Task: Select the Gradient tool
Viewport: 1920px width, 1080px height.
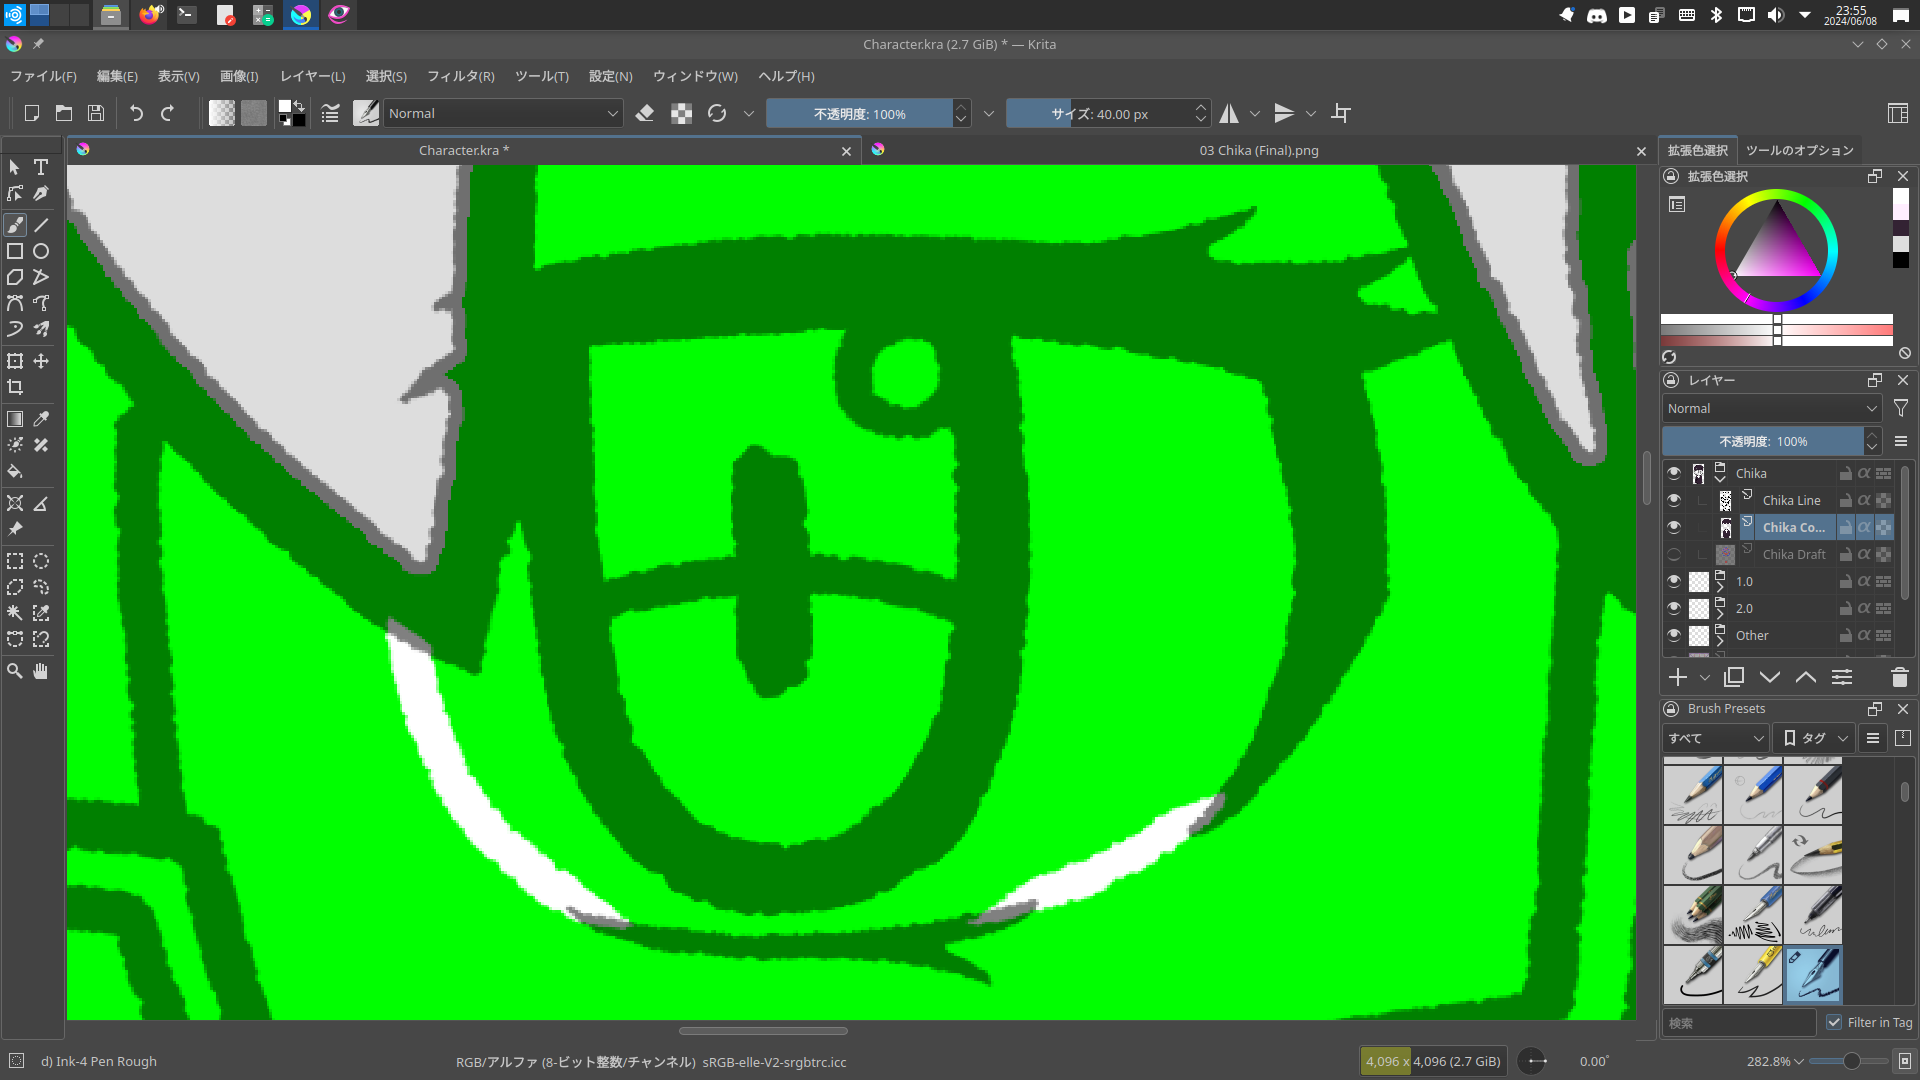Action: point(15,419)
